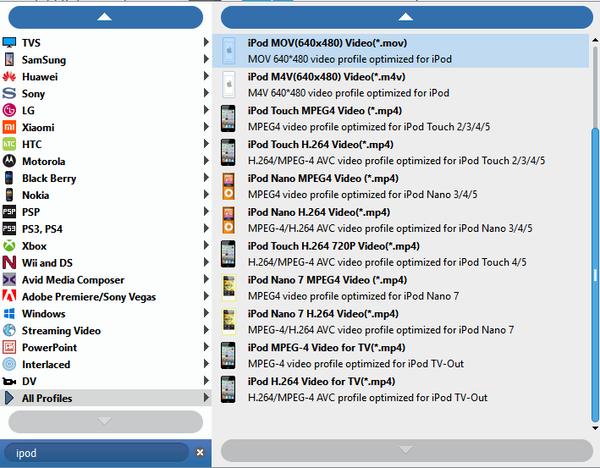Expand TVS submenu arrow

point(206,42)
